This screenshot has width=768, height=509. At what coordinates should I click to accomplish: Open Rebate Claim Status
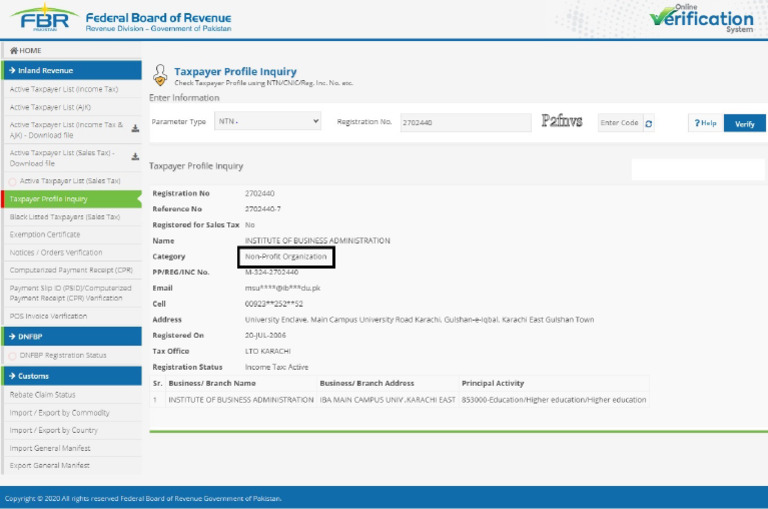click(43, 395)
